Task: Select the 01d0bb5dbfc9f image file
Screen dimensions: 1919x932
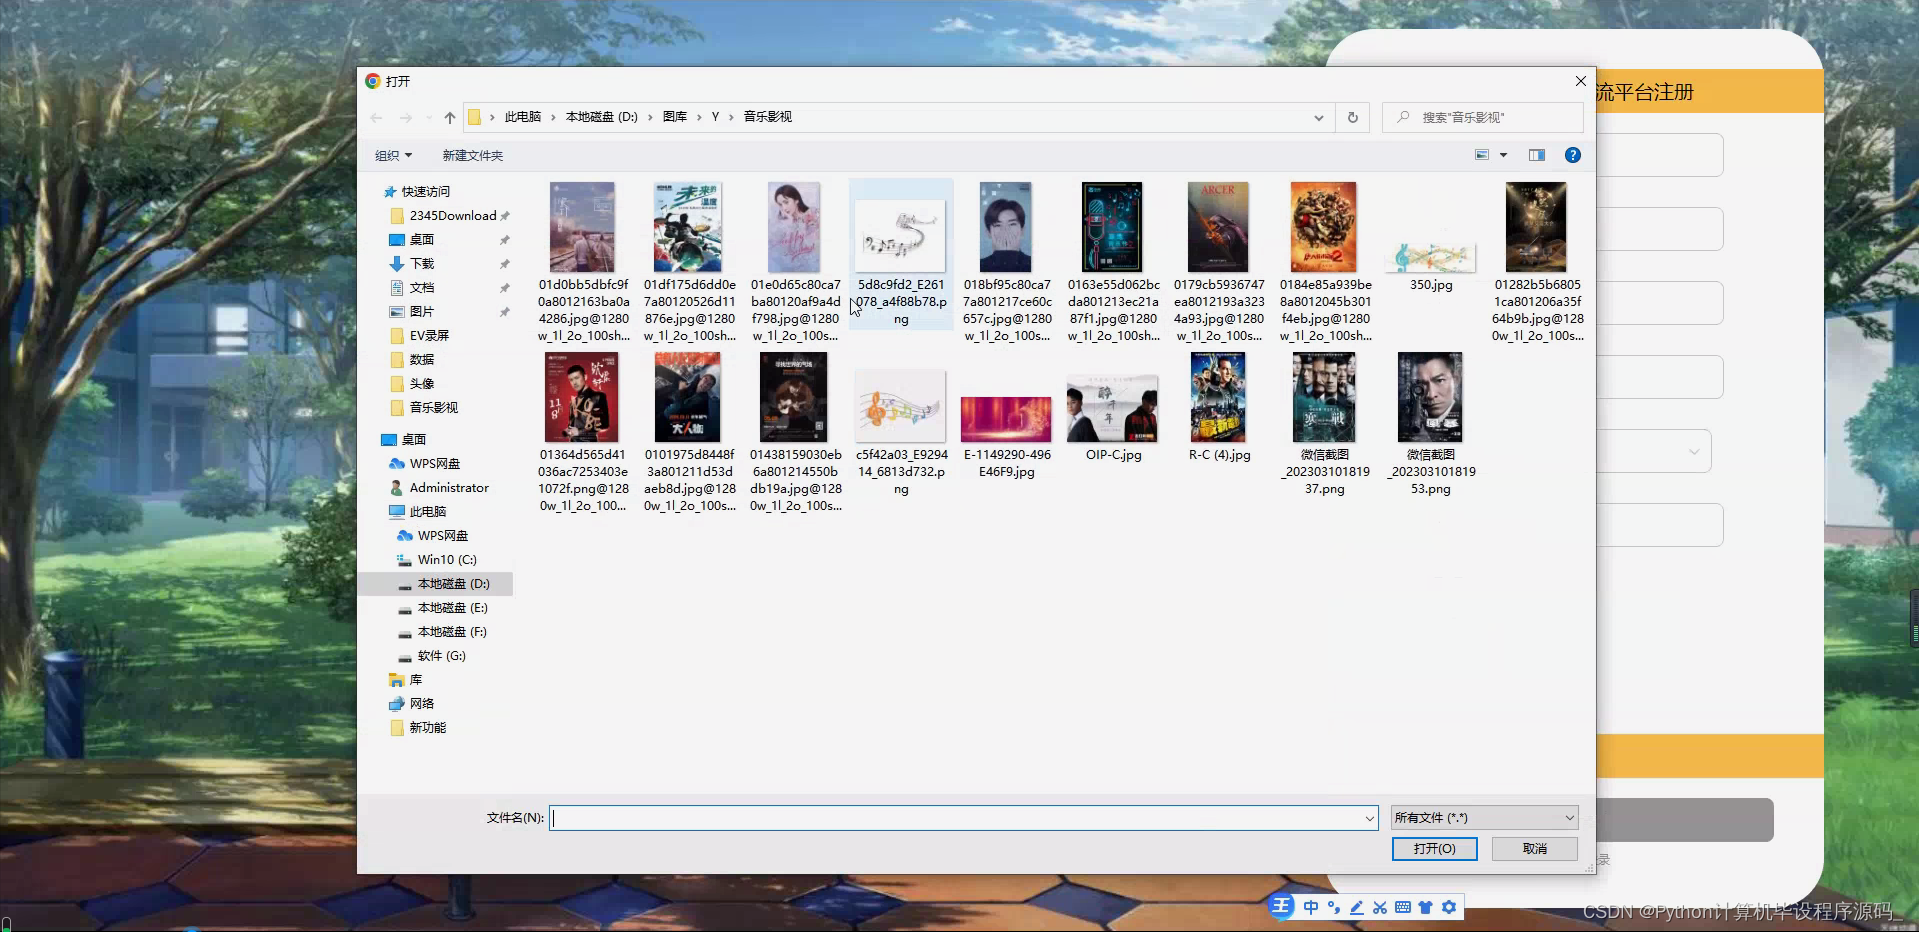Action: (x=583, y=262)
